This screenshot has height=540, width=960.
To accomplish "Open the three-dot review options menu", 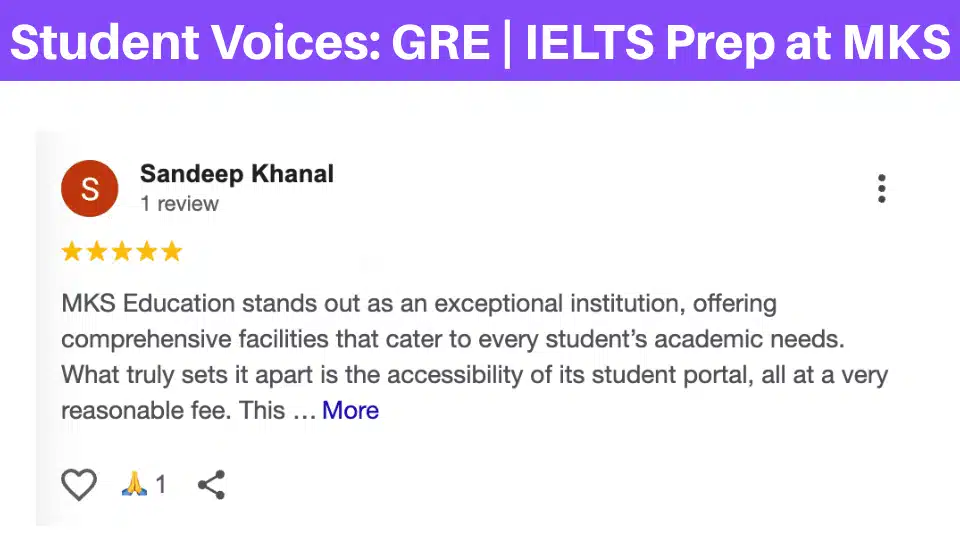I will coord(881,189).
